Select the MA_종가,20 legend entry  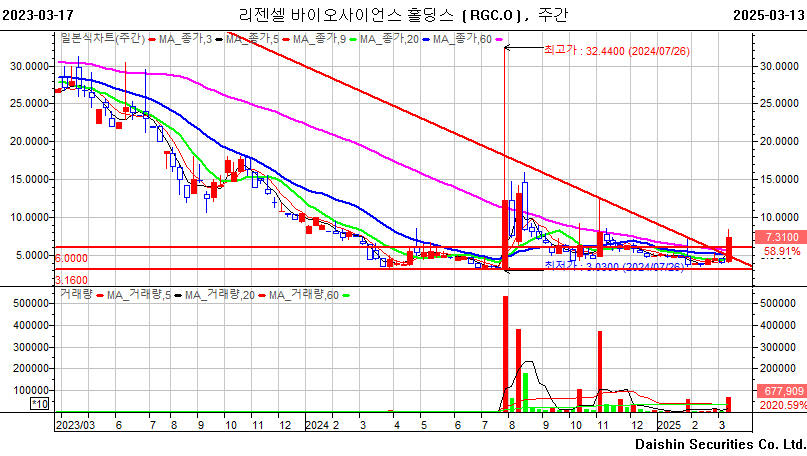click(389, 39)
